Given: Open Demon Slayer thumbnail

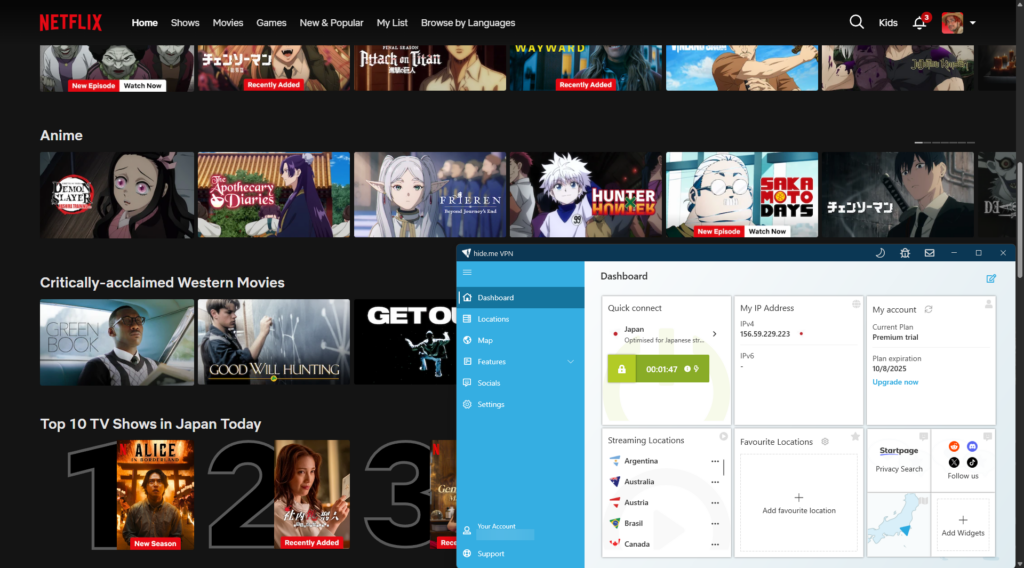Looking at the screenshot, I should [x=117, y=195].
